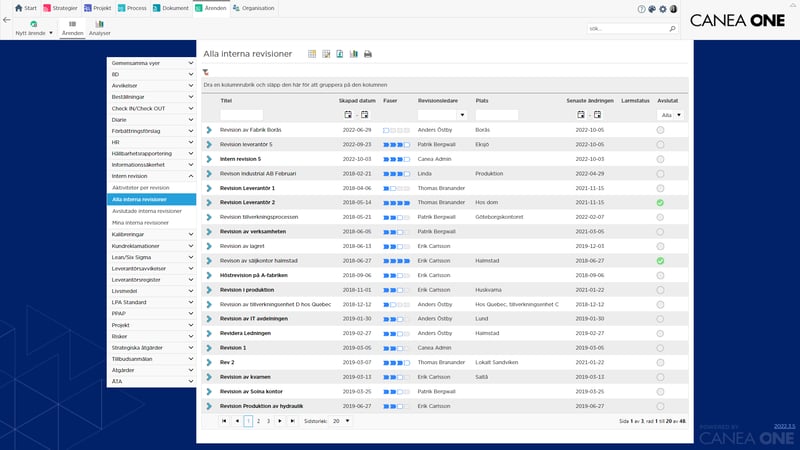
Task: Click the Faser indicator for Rev 2
Action: [x=396, y=363]
